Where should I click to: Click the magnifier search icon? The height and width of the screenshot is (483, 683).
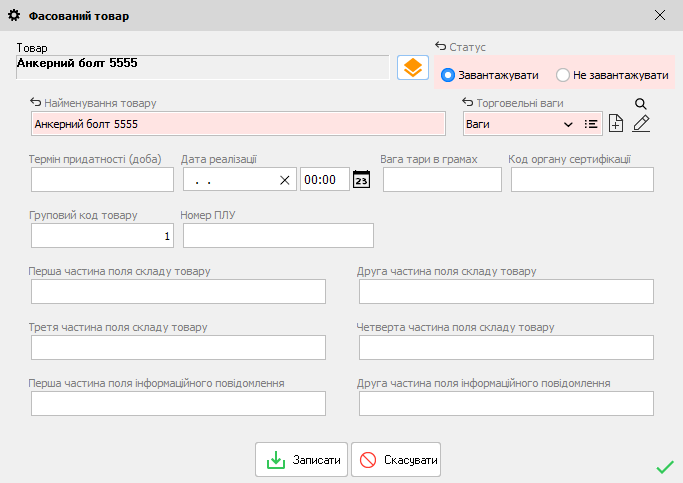pos(641,103)
